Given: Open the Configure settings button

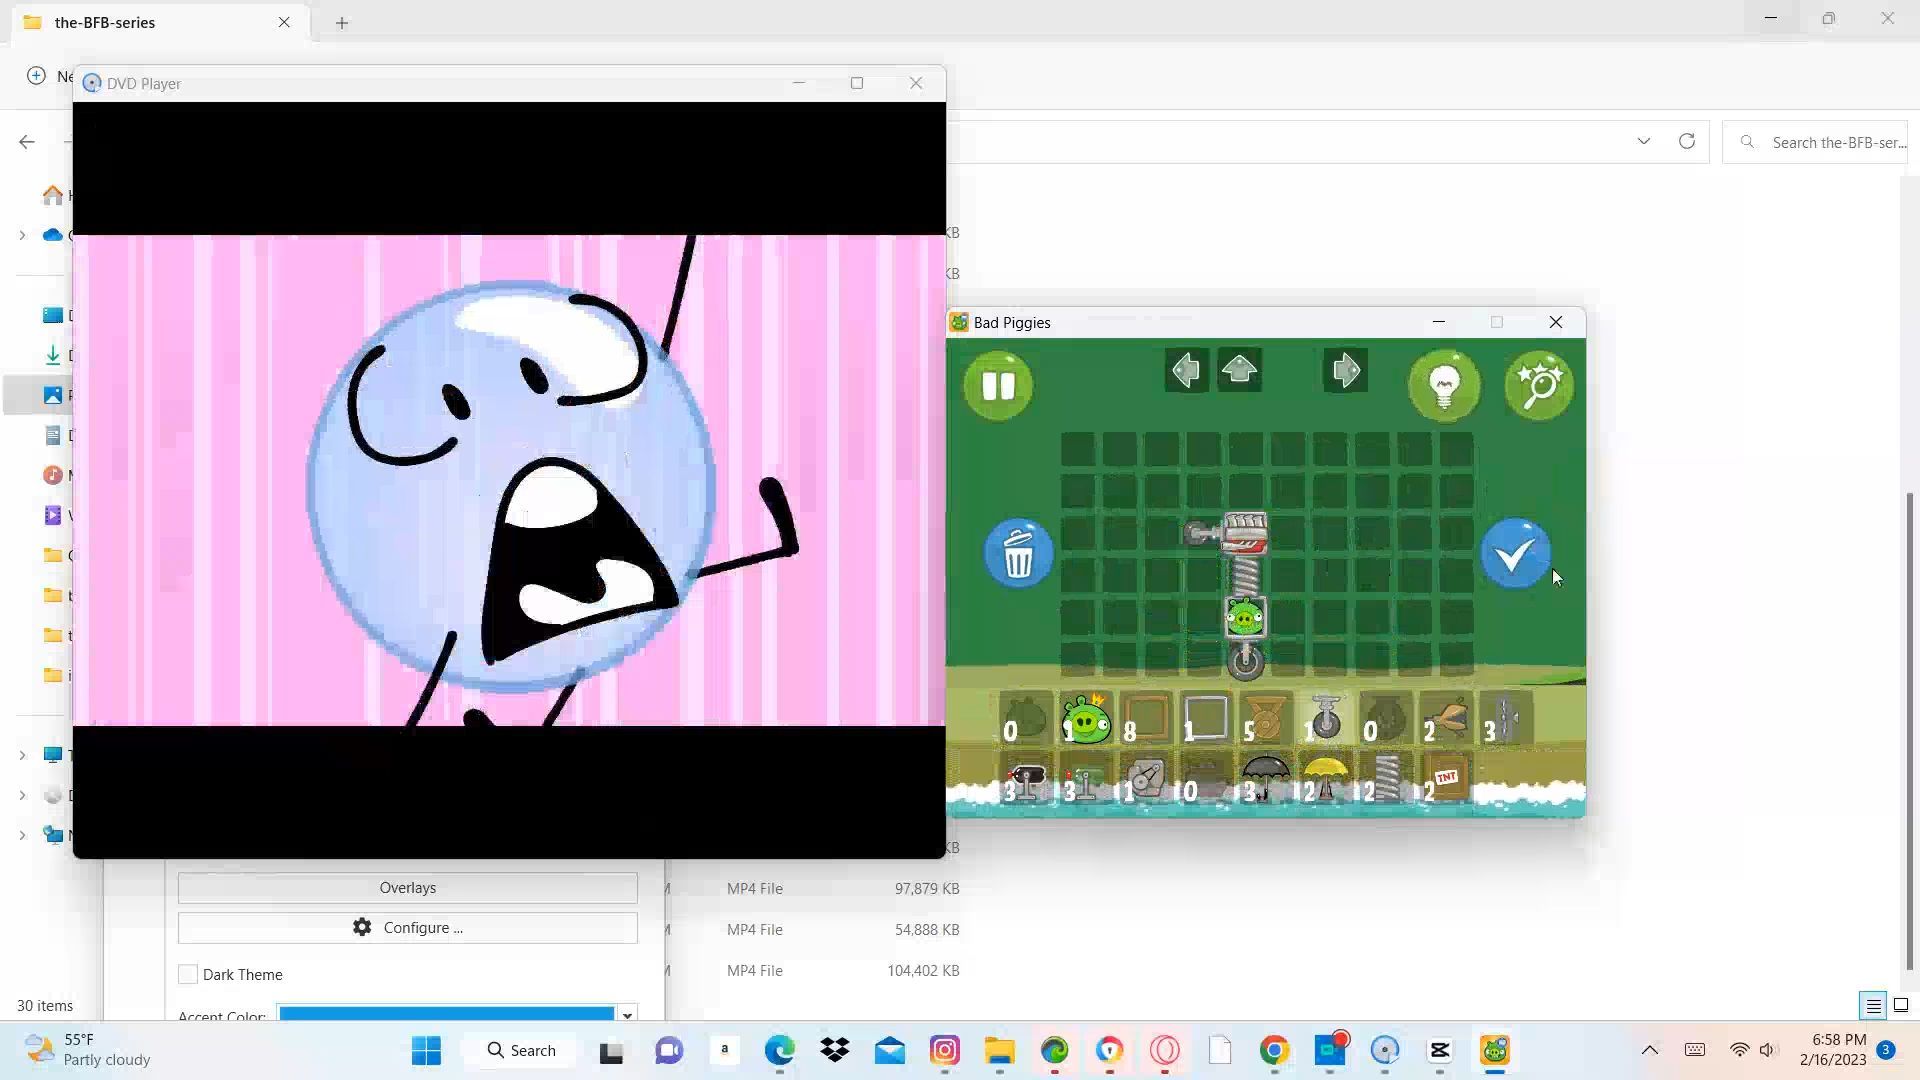Looking at the screenshot, I should coord(408,928).
